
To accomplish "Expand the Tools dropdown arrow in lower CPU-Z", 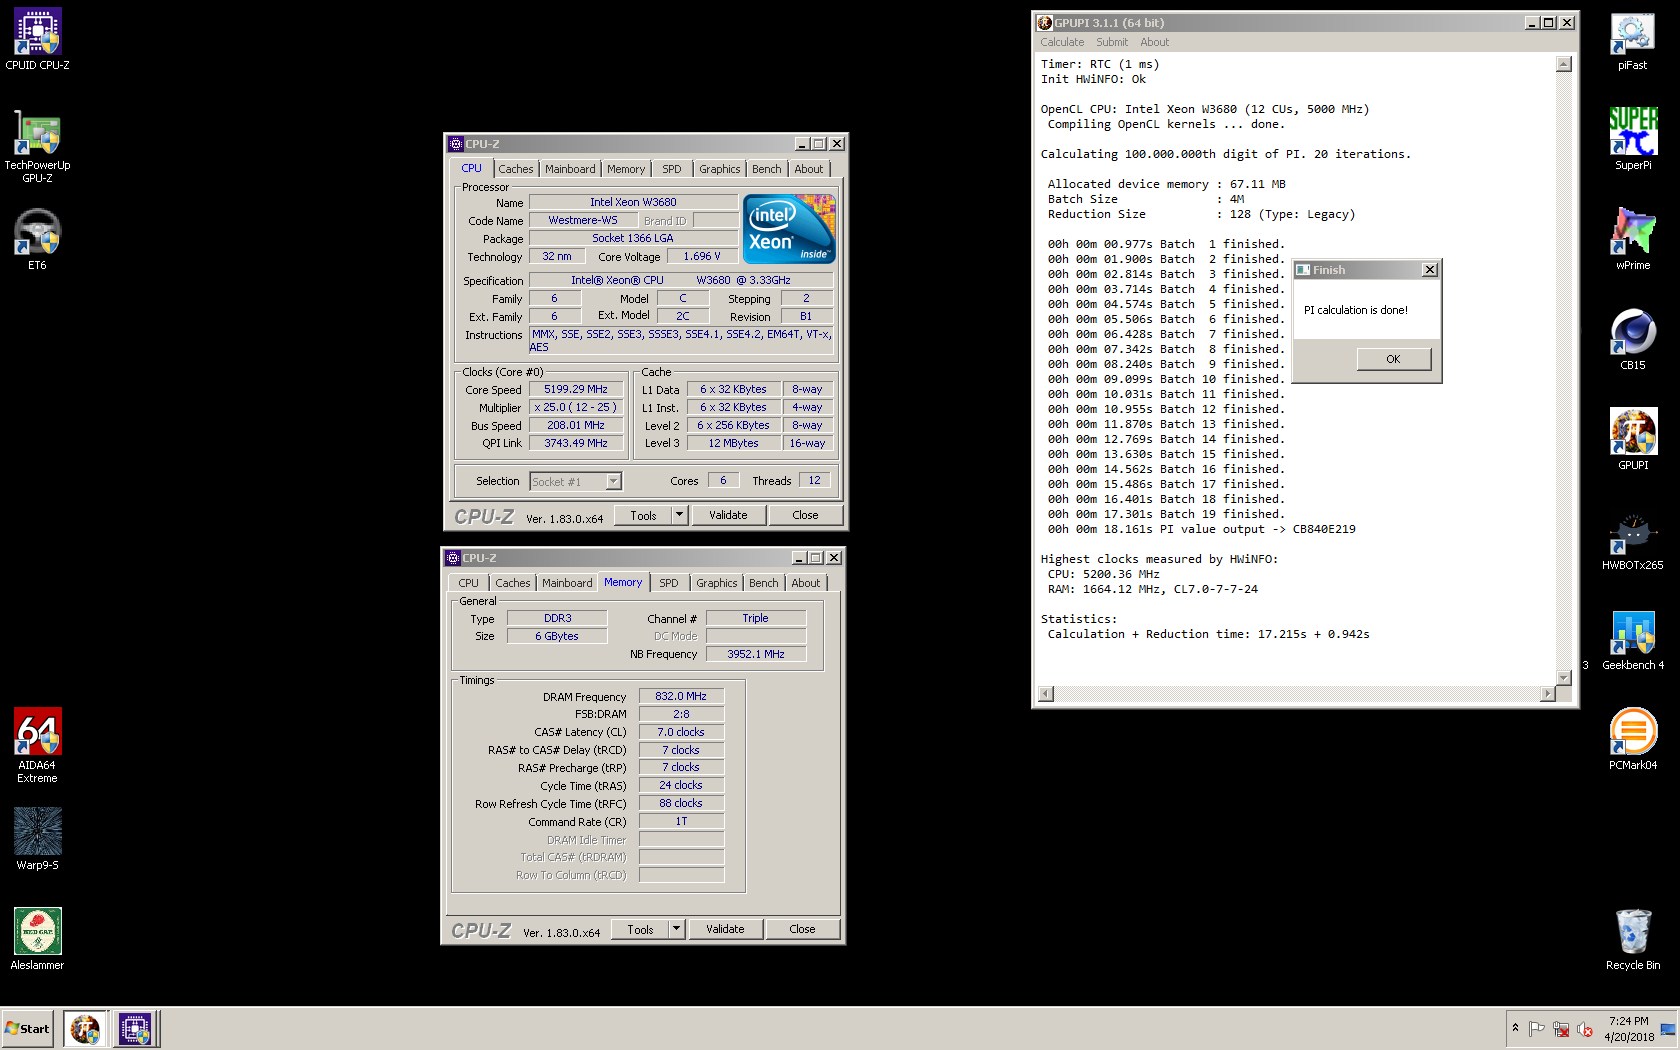I will tap(676, 929).
